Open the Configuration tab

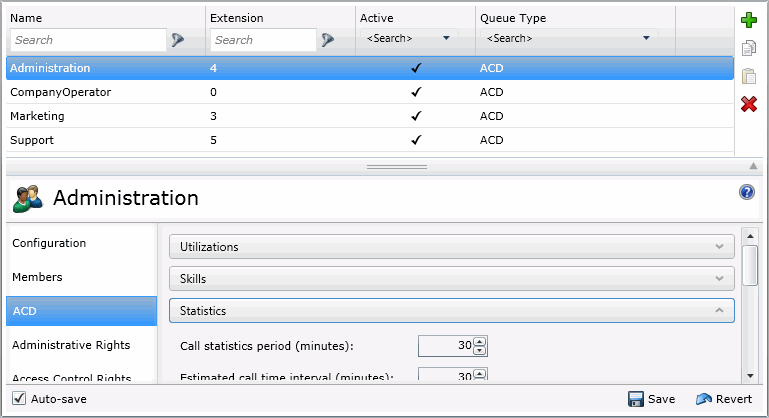click(x=49, y=243)
